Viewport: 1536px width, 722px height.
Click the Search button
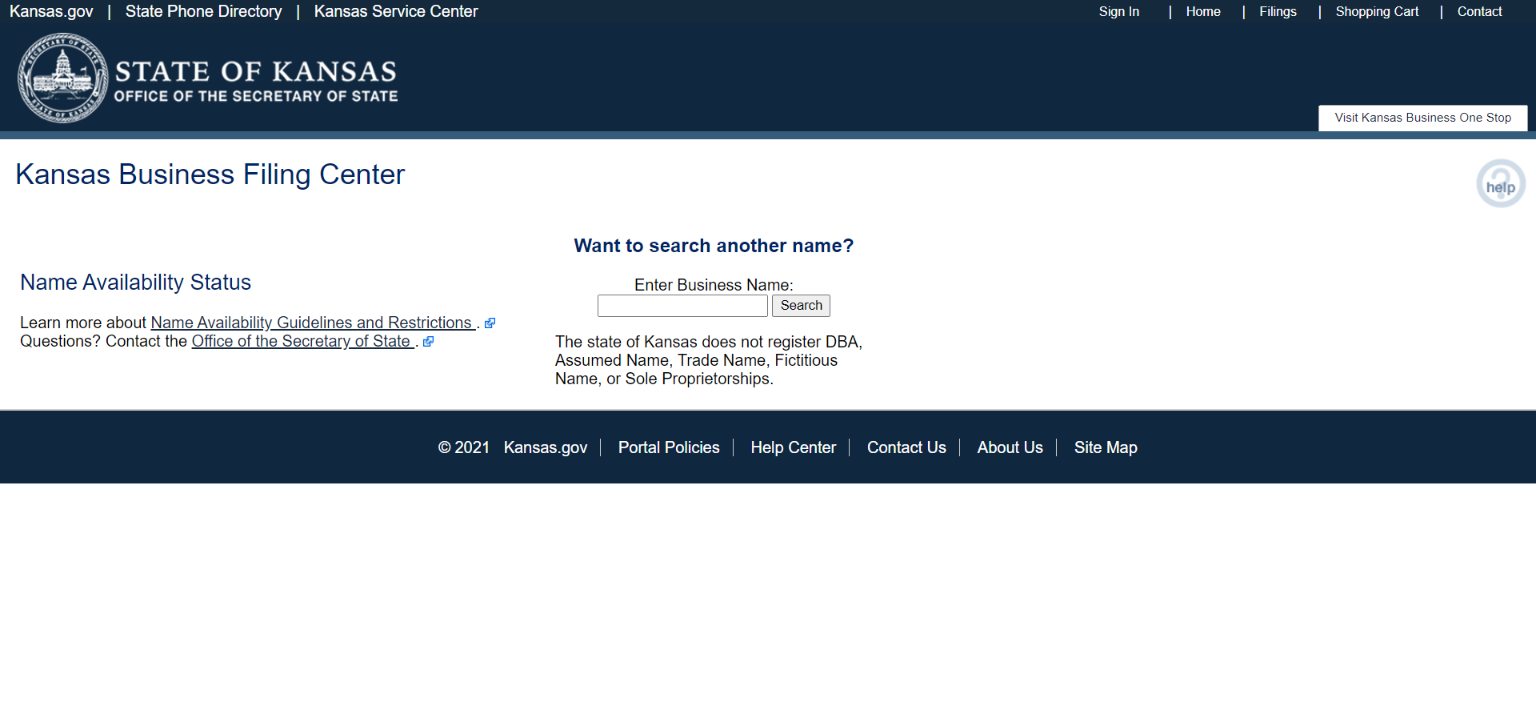point(801,306)
